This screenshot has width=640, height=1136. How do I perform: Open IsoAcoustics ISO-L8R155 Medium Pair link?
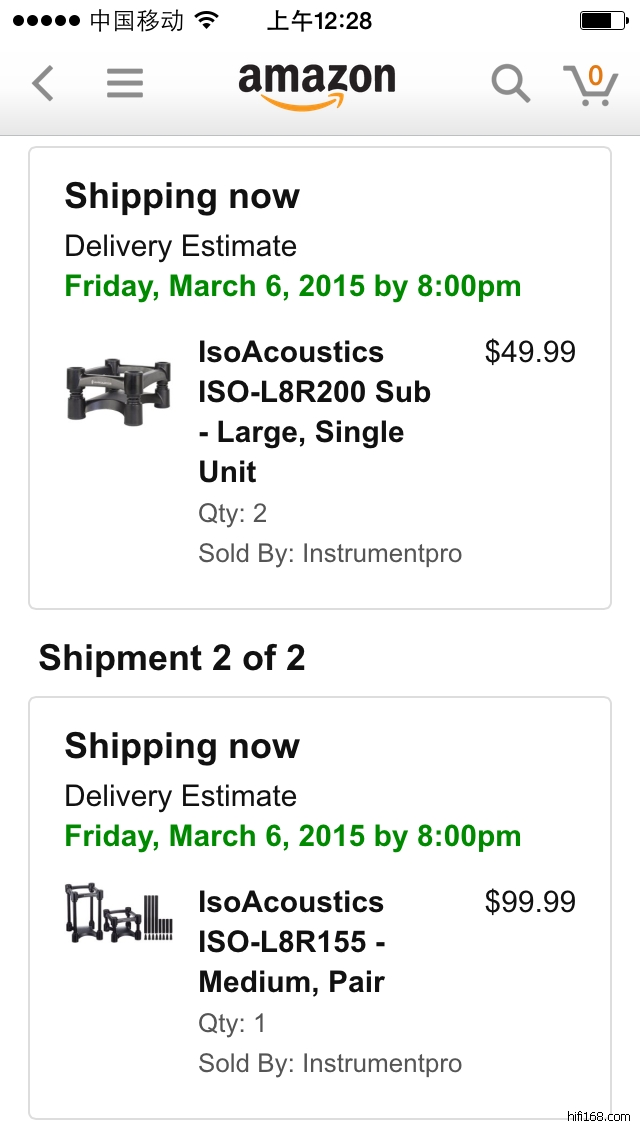click(292, 941)
